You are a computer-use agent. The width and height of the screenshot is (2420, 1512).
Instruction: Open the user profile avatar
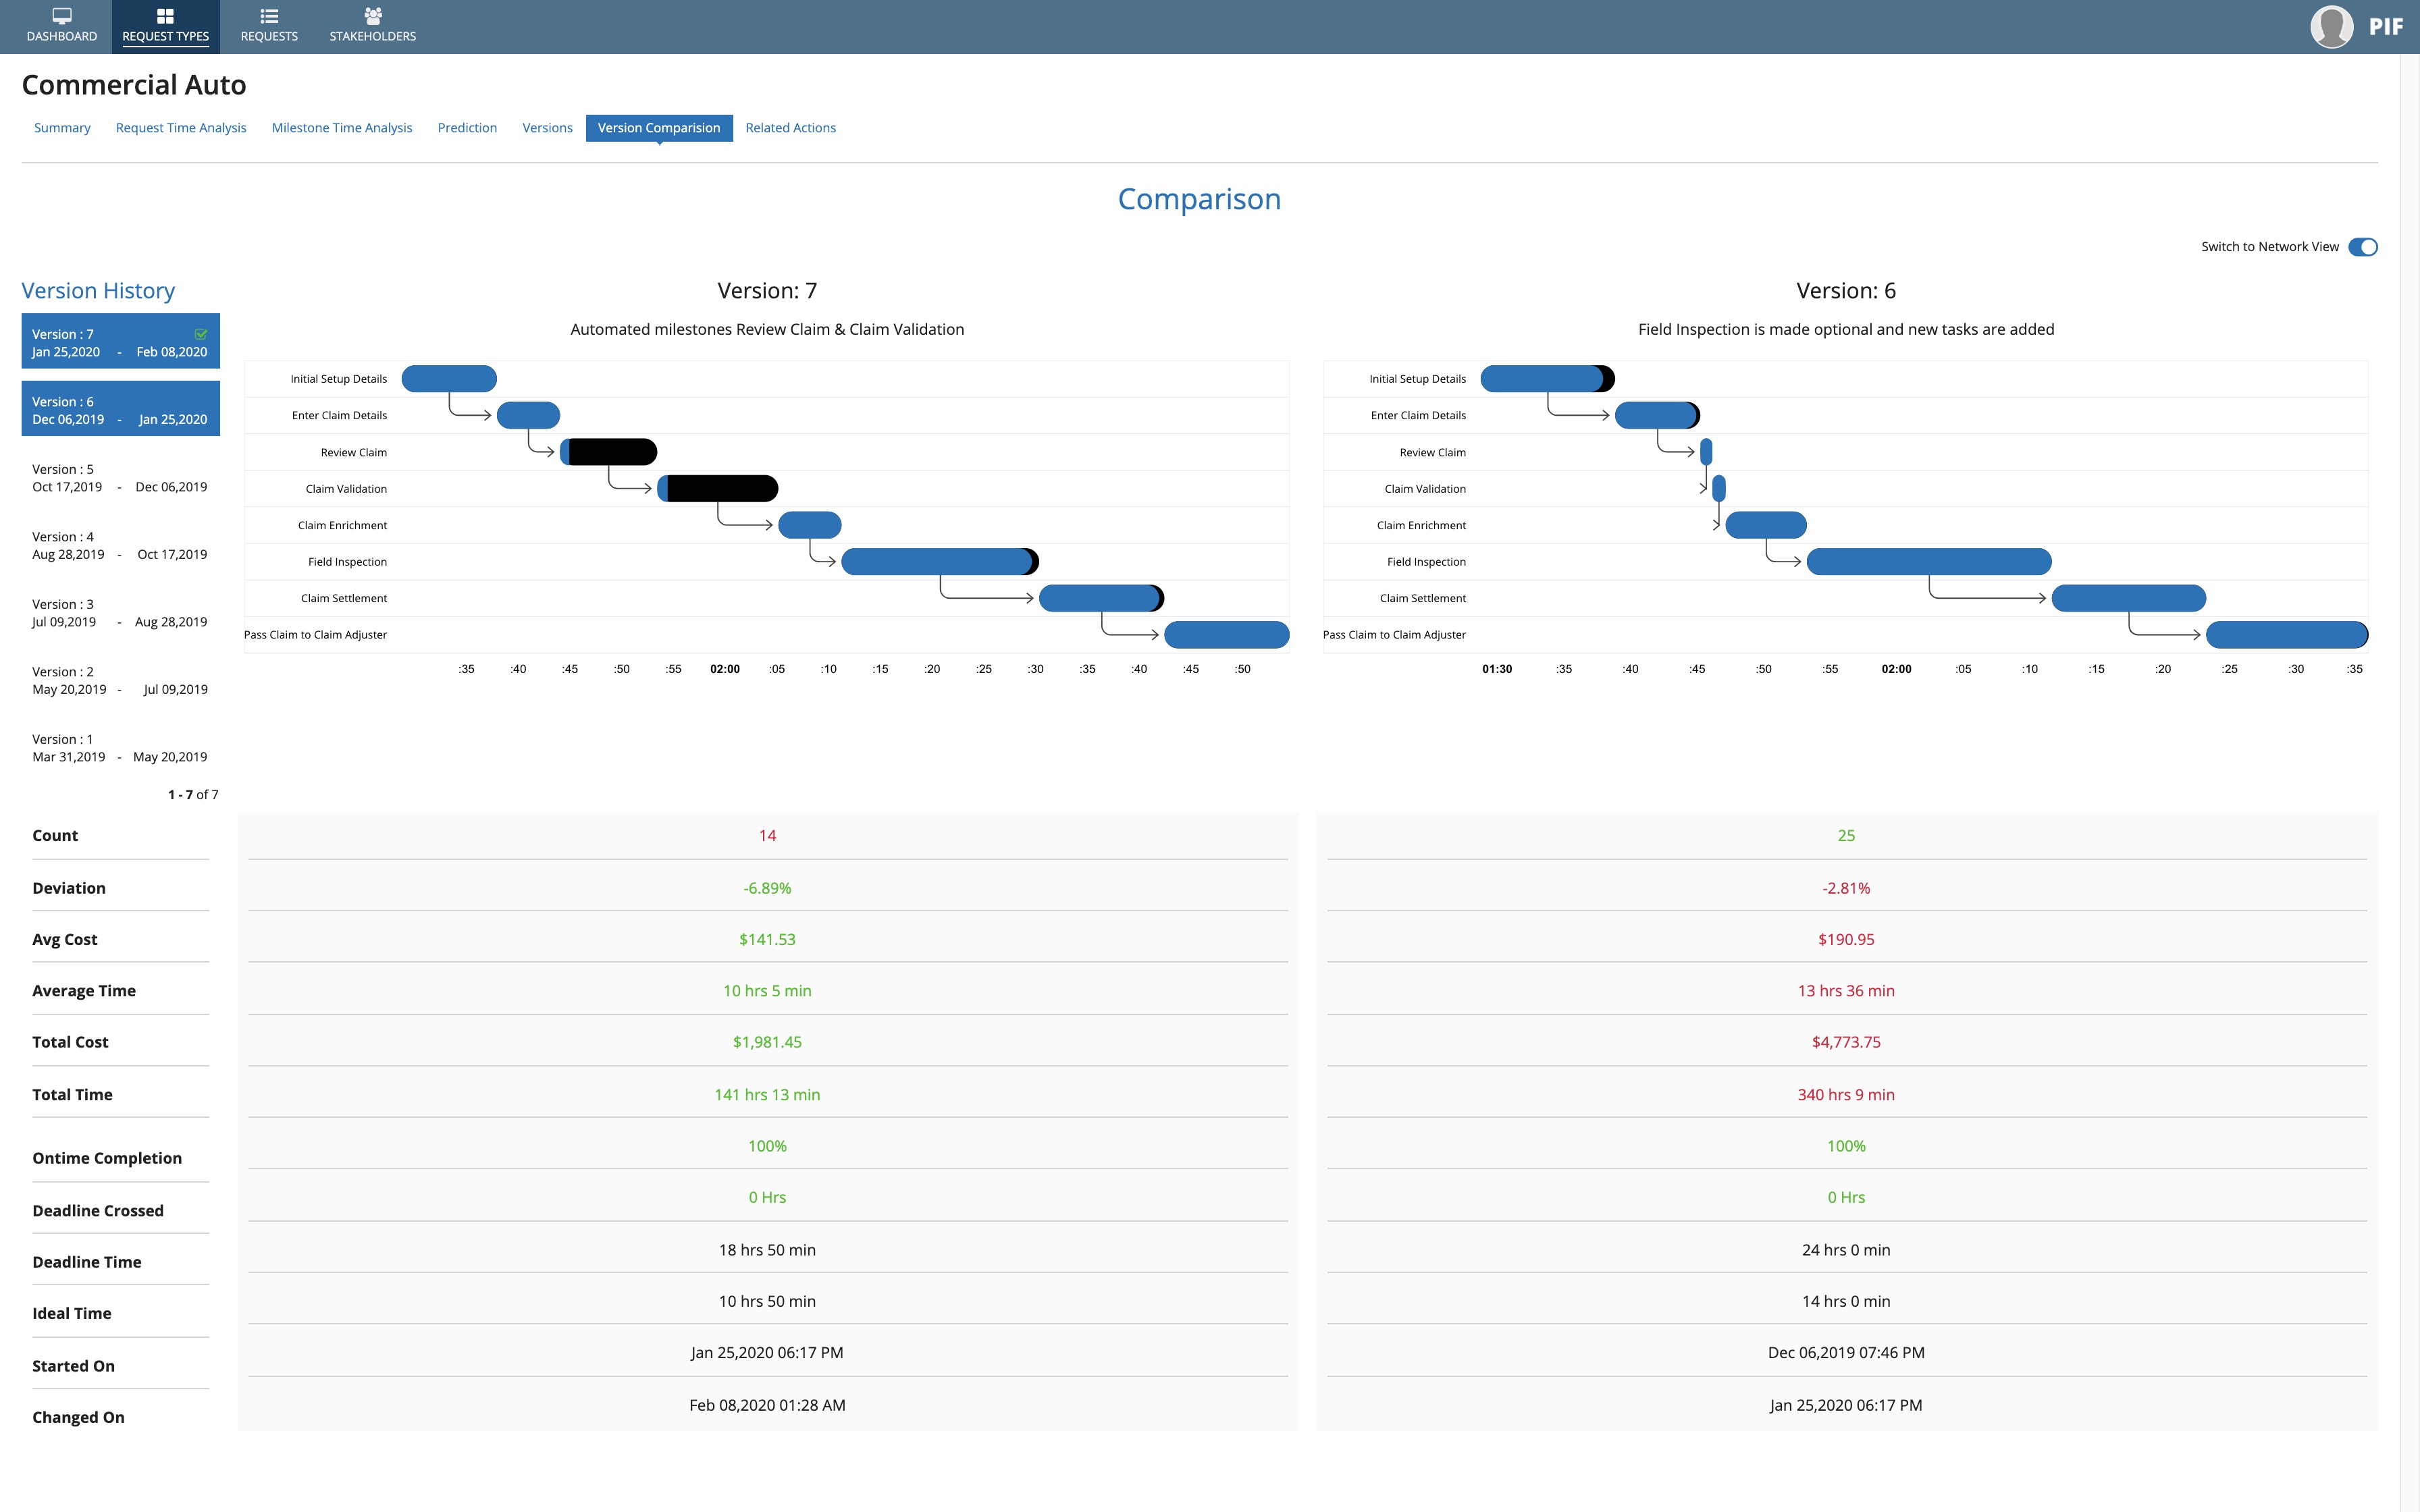click(x=2333, y=25)
